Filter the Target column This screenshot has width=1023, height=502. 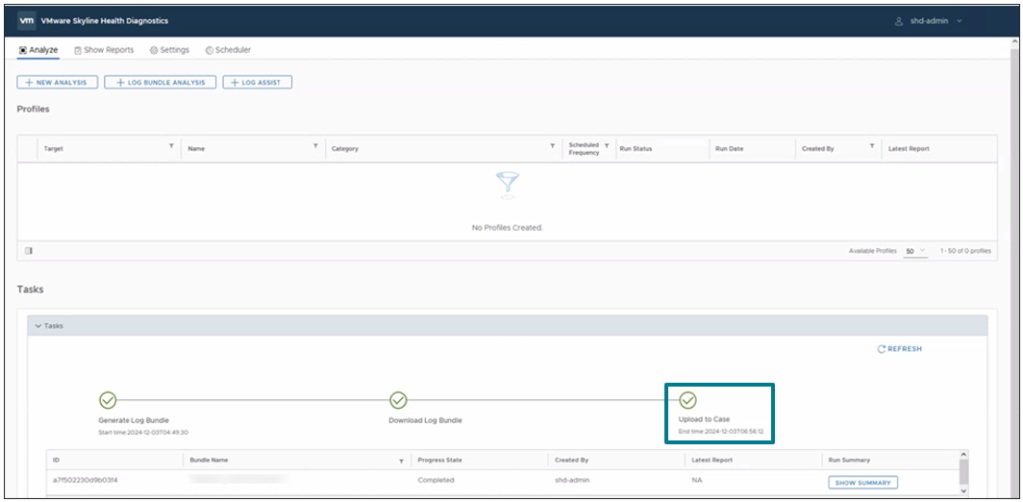click(x=171, y=146)
